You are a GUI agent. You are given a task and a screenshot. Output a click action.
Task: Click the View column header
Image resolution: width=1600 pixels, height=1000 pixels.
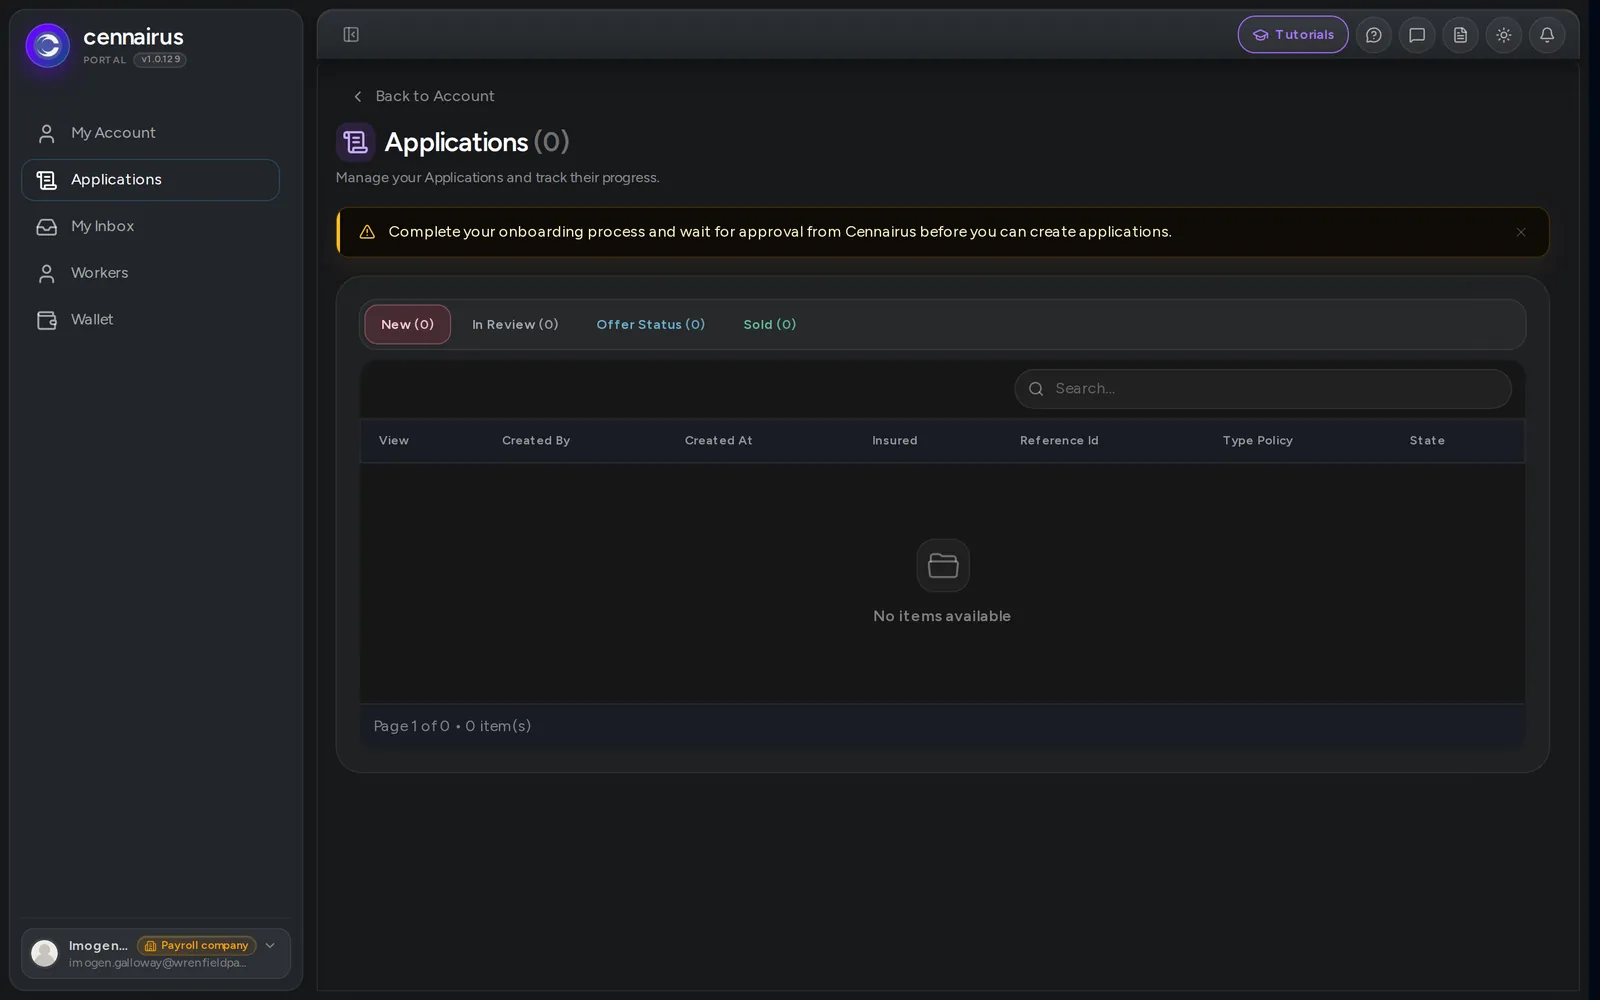[x=394, y=441]
